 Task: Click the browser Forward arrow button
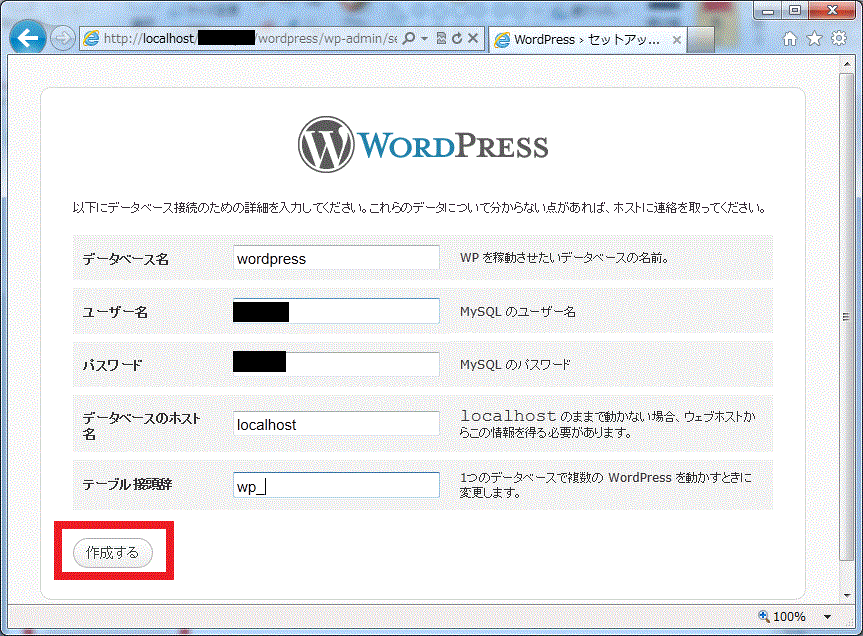pyautogui.click(x=61, y=39)
